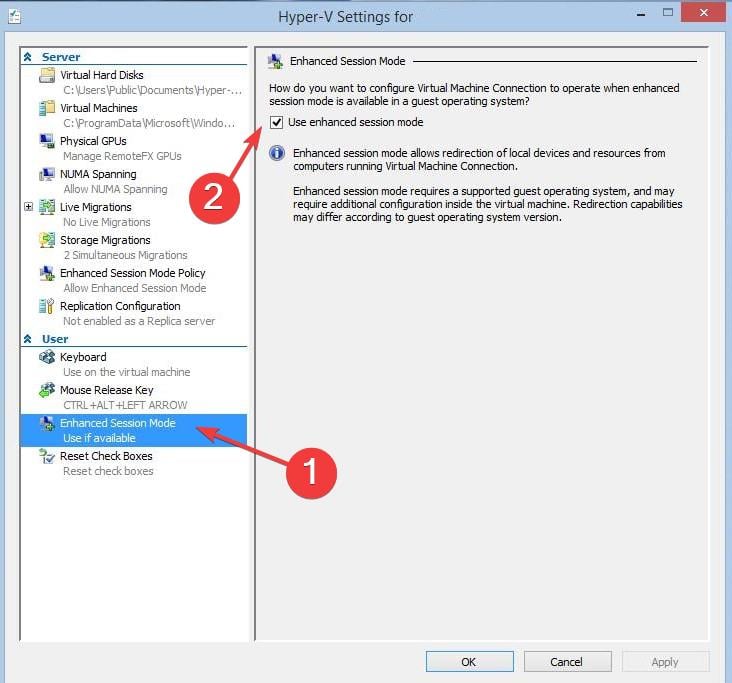The width and height of the screenshot is (732, 683).
Task: Click 'Manage RemoteFX GPUs' subtext
Action: [122, 156]
